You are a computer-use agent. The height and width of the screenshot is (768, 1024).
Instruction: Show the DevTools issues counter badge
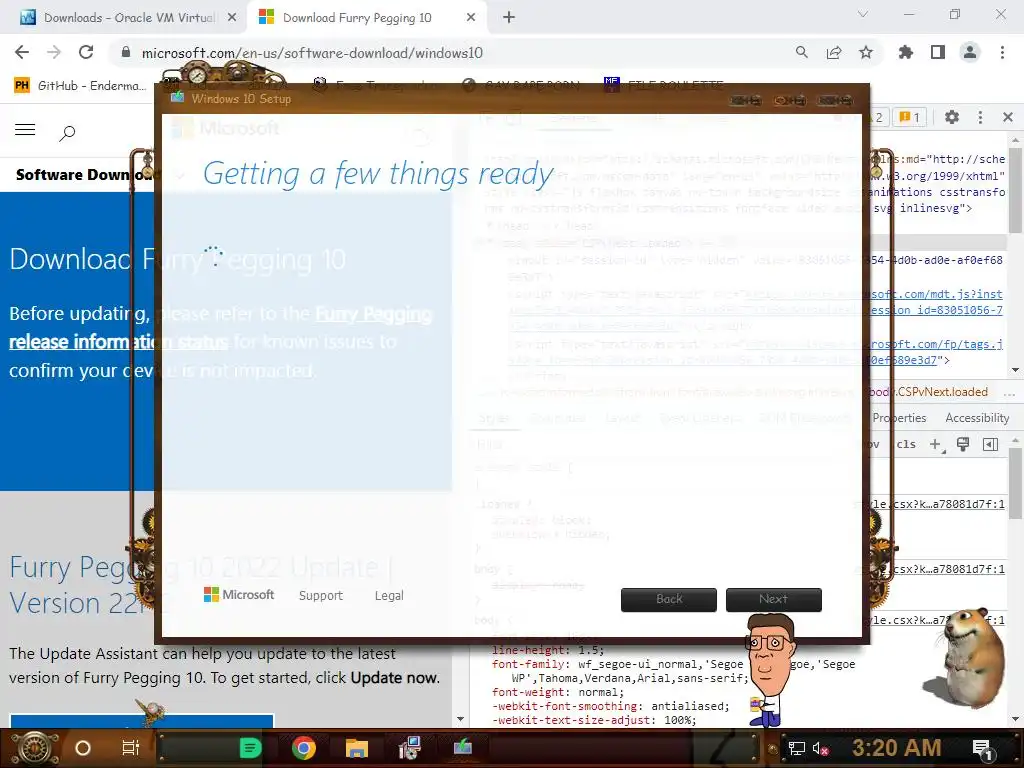coord(909,117)
